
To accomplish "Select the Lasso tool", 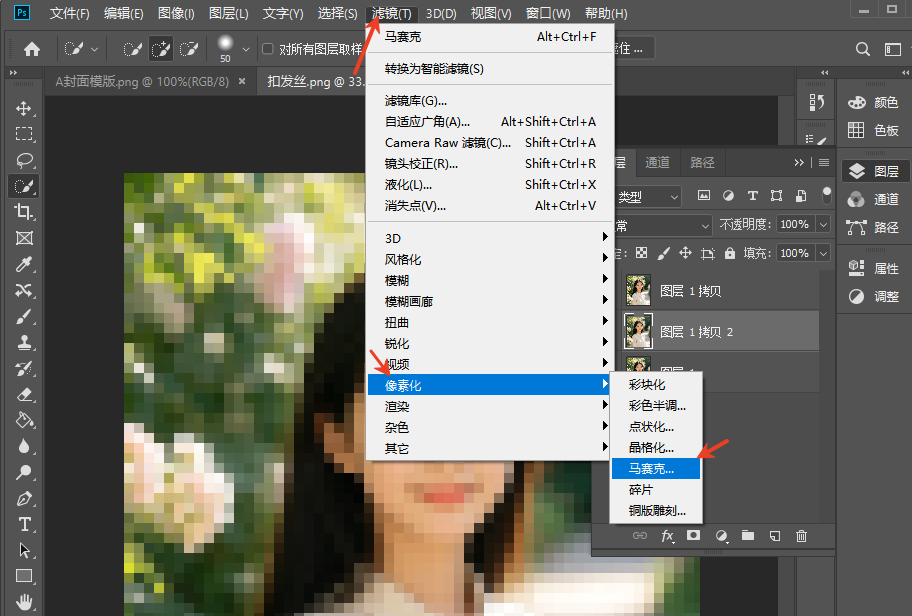I will pyautogui.click(x=24, y=160).
